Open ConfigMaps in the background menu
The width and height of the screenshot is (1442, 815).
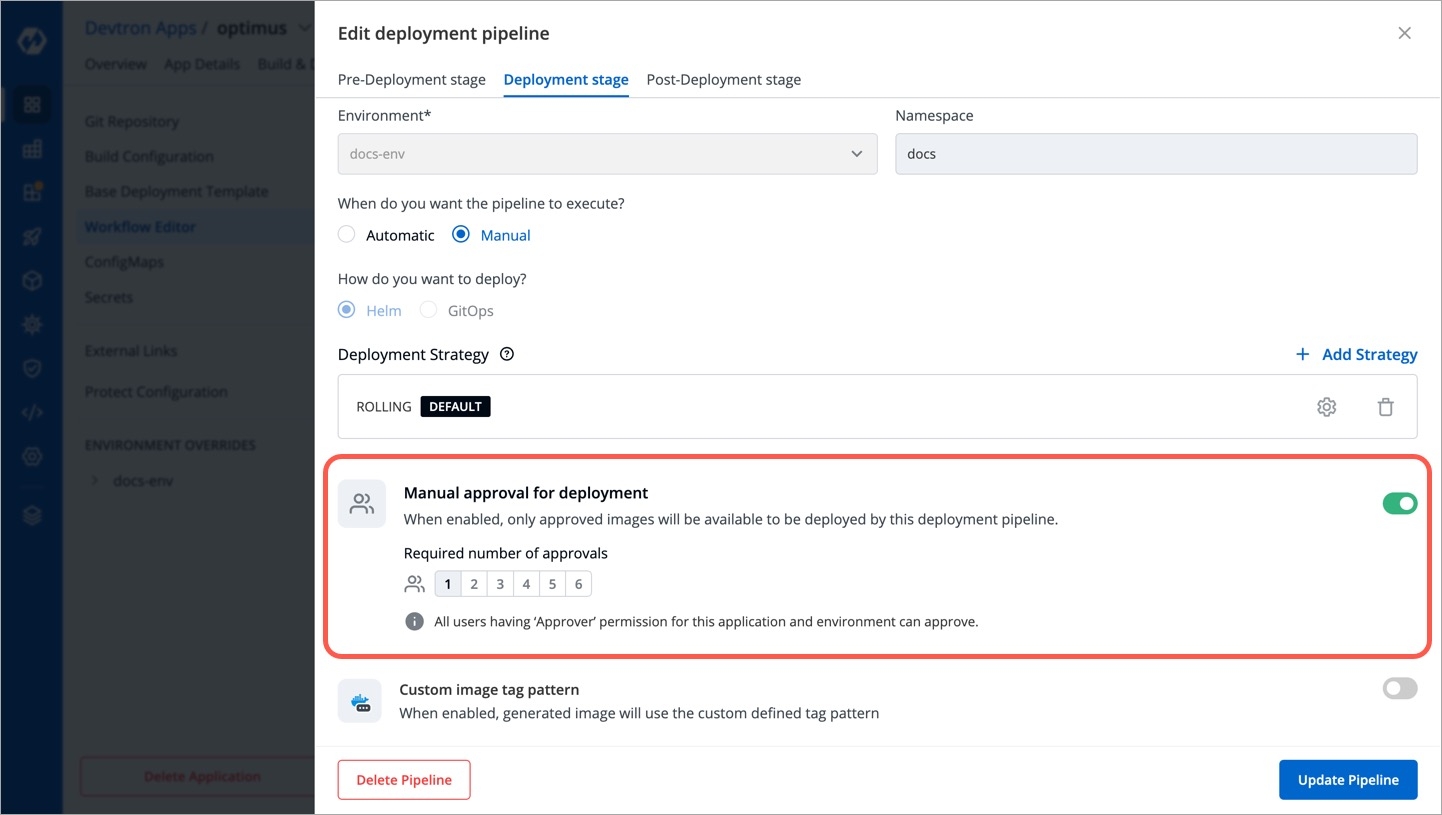pos(124,262)
